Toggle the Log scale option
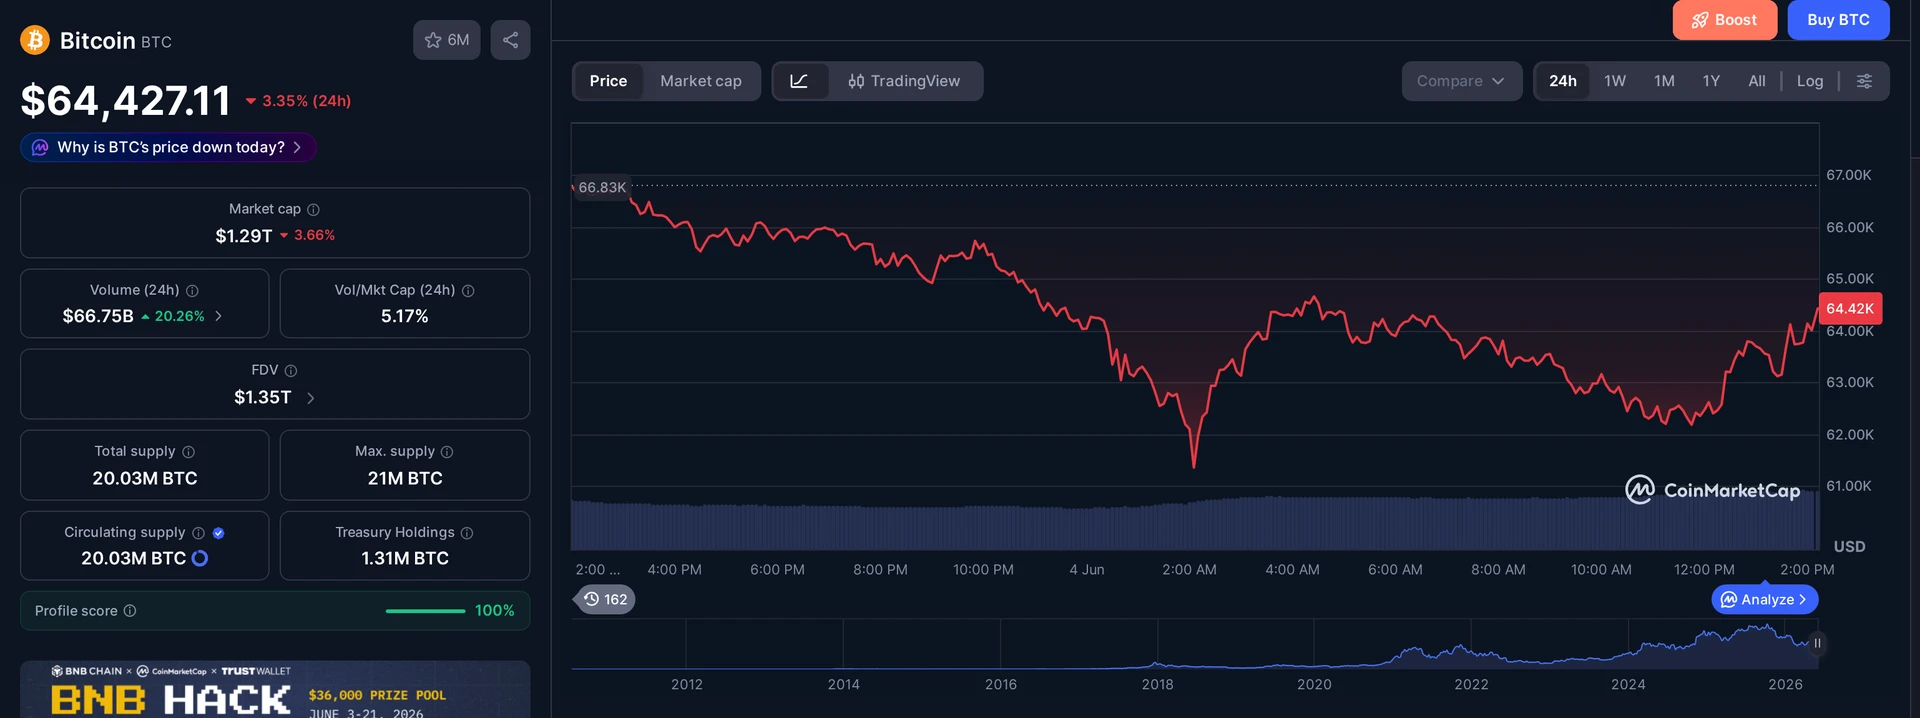The width and height of the screenshot is (1920, 718). tap(1810, 81)
